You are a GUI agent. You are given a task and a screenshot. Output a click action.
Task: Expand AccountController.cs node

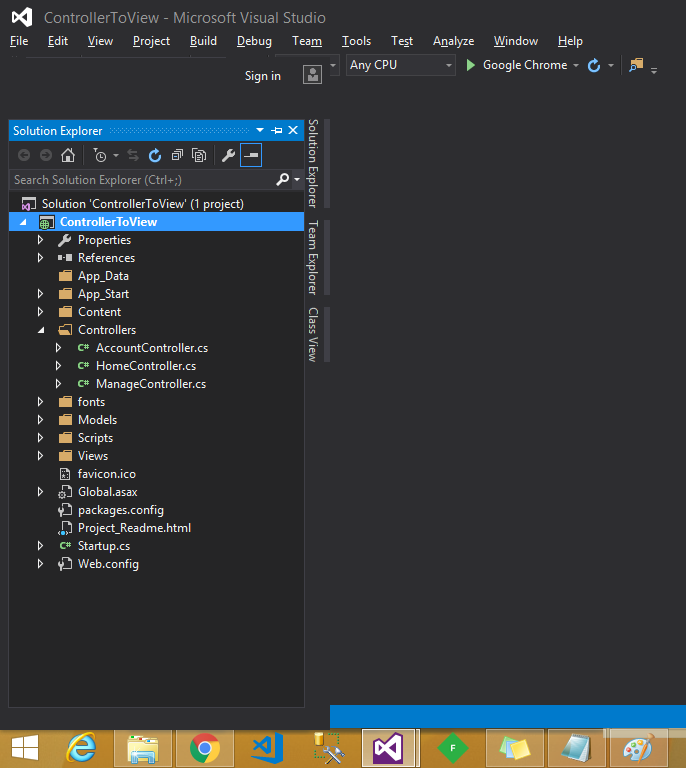point(58,348)
